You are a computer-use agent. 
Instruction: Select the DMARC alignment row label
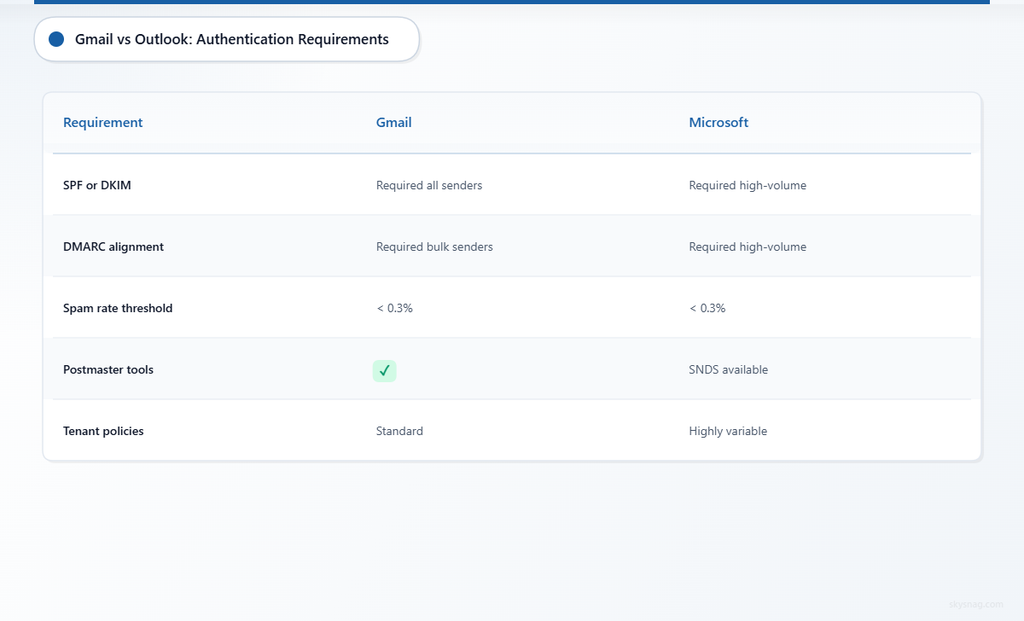(x=113, y=247)
